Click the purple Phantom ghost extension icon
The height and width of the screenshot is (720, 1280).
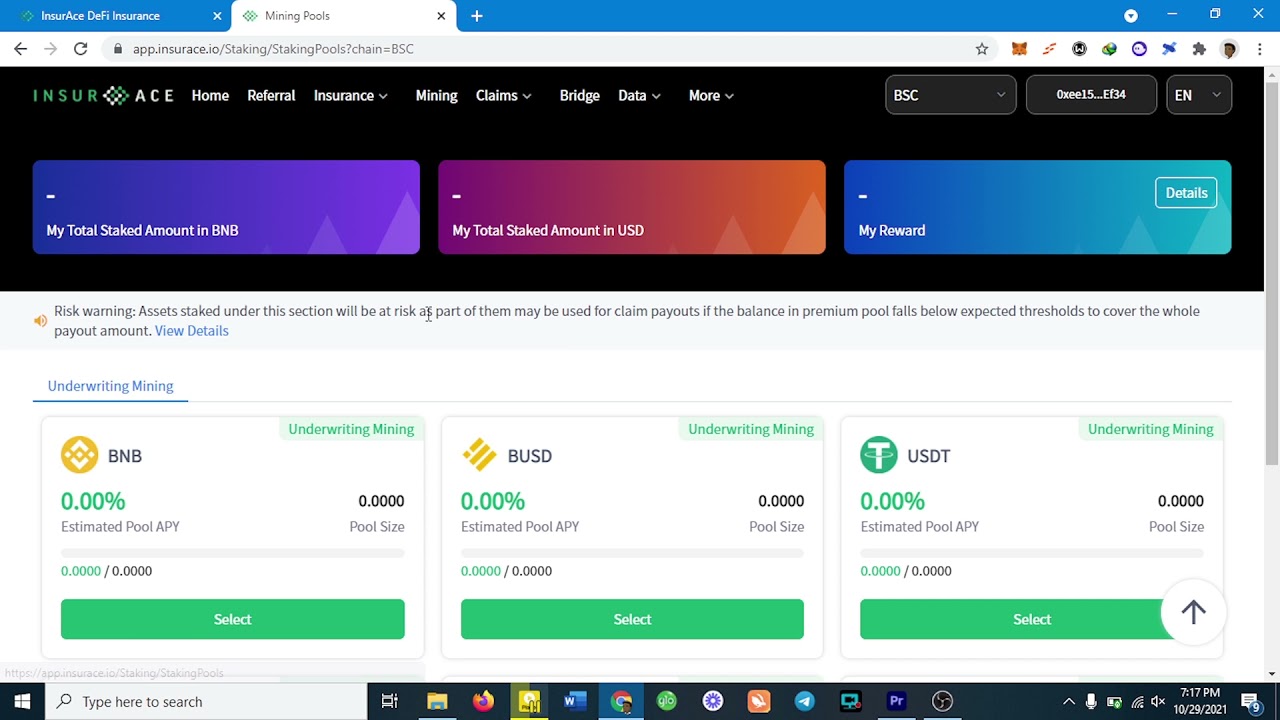1139,49
